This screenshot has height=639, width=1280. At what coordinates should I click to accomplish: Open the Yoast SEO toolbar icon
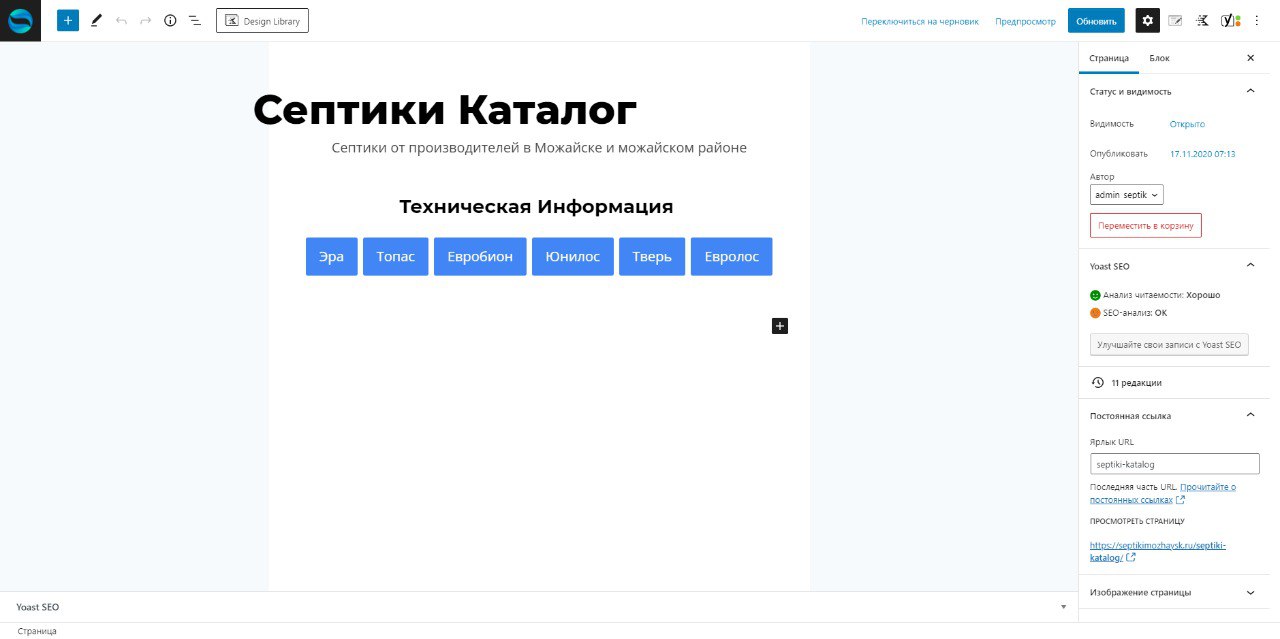coord(1231,20)
